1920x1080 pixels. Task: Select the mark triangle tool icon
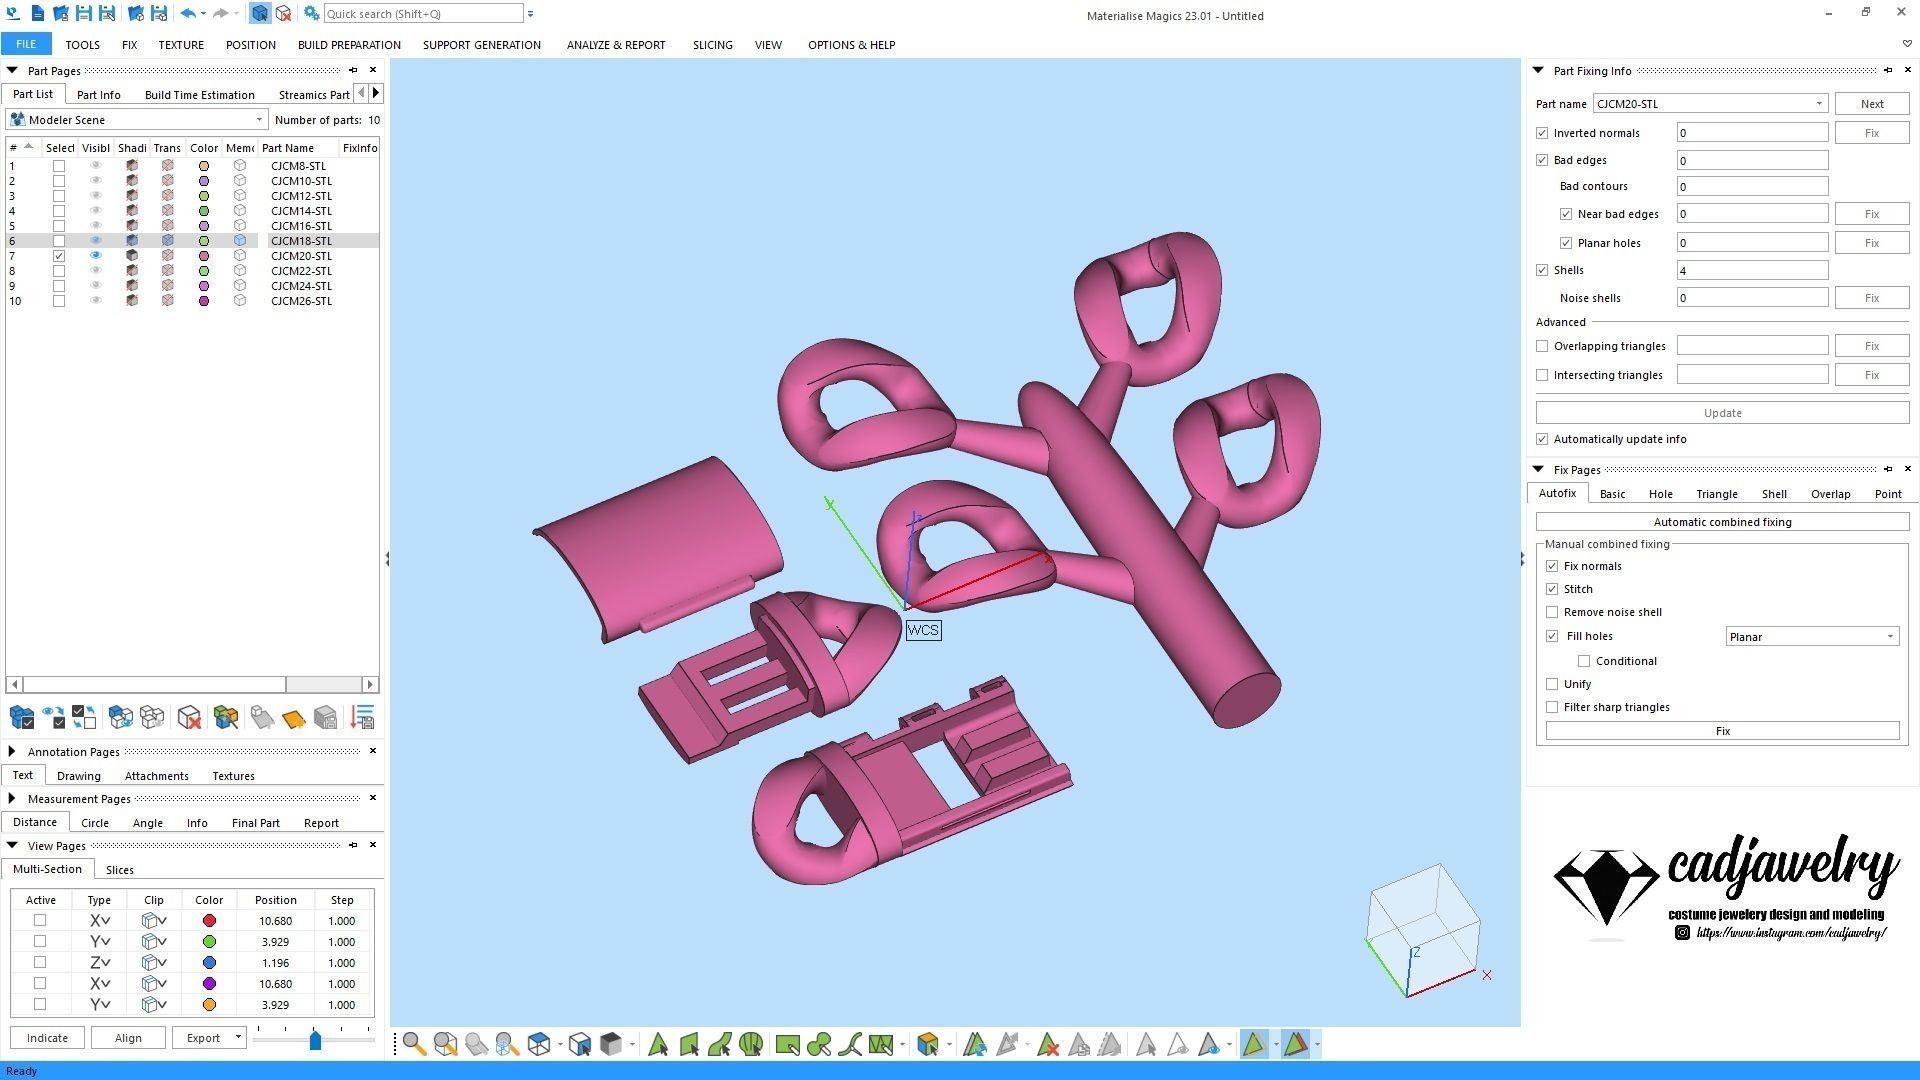pyautogui.click(x=658, y=1045)
